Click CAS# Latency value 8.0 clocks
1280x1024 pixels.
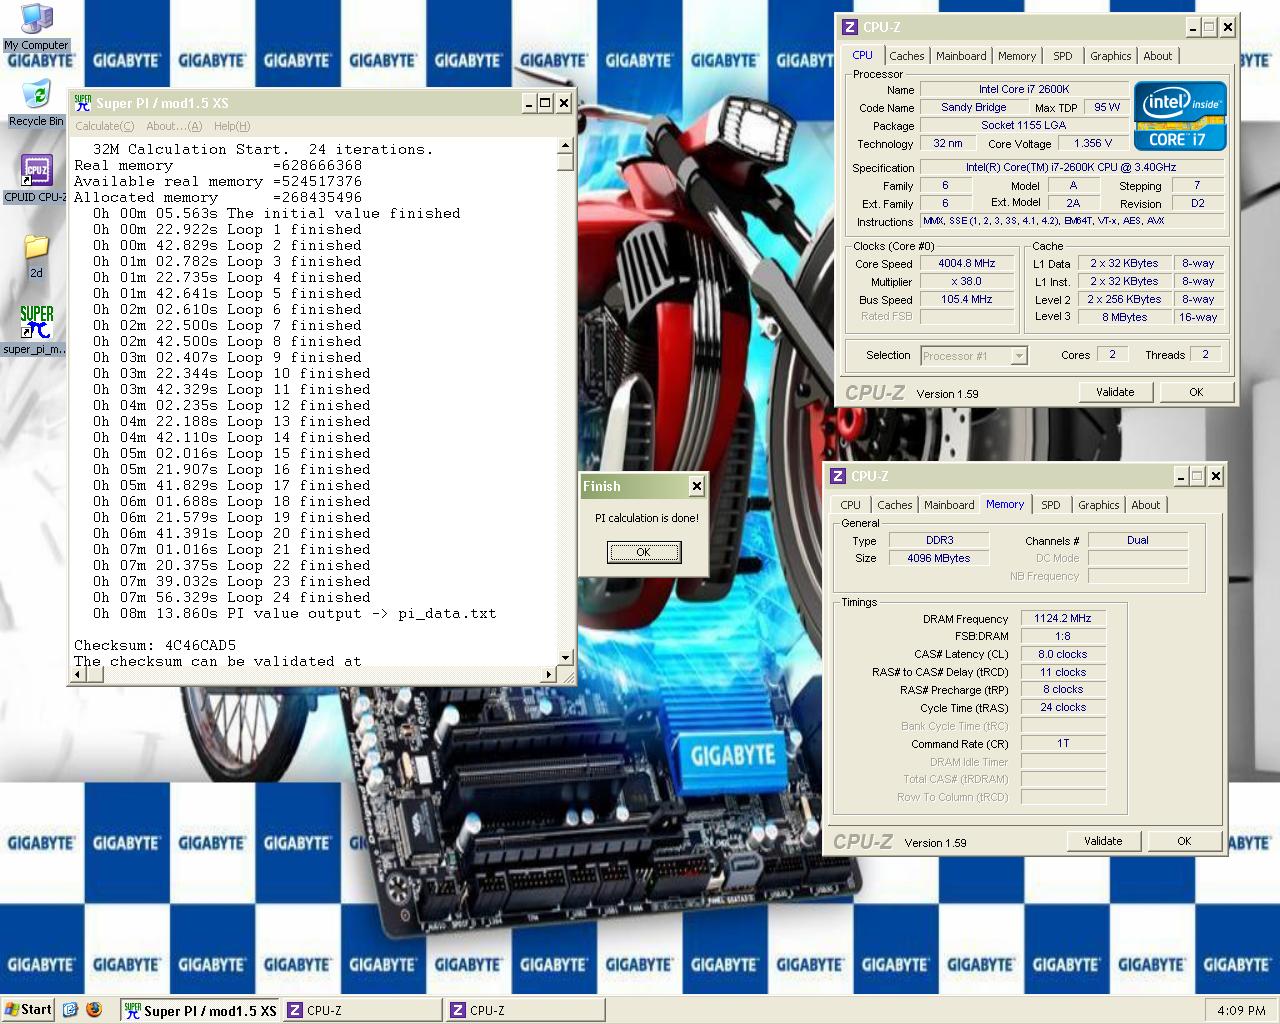[x=1063, y=654]
